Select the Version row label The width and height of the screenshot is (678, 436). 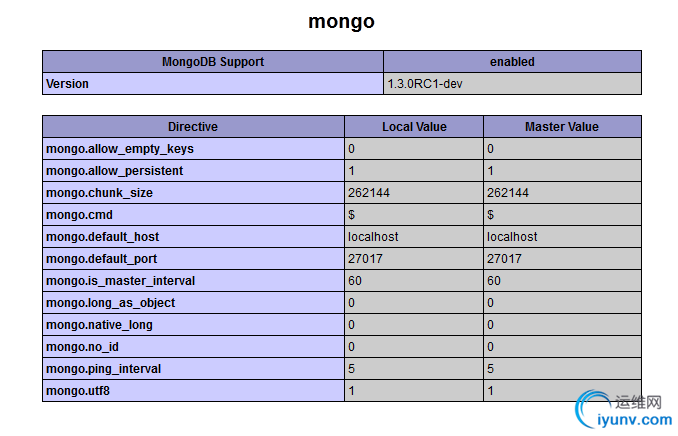(x=213, y=84)
